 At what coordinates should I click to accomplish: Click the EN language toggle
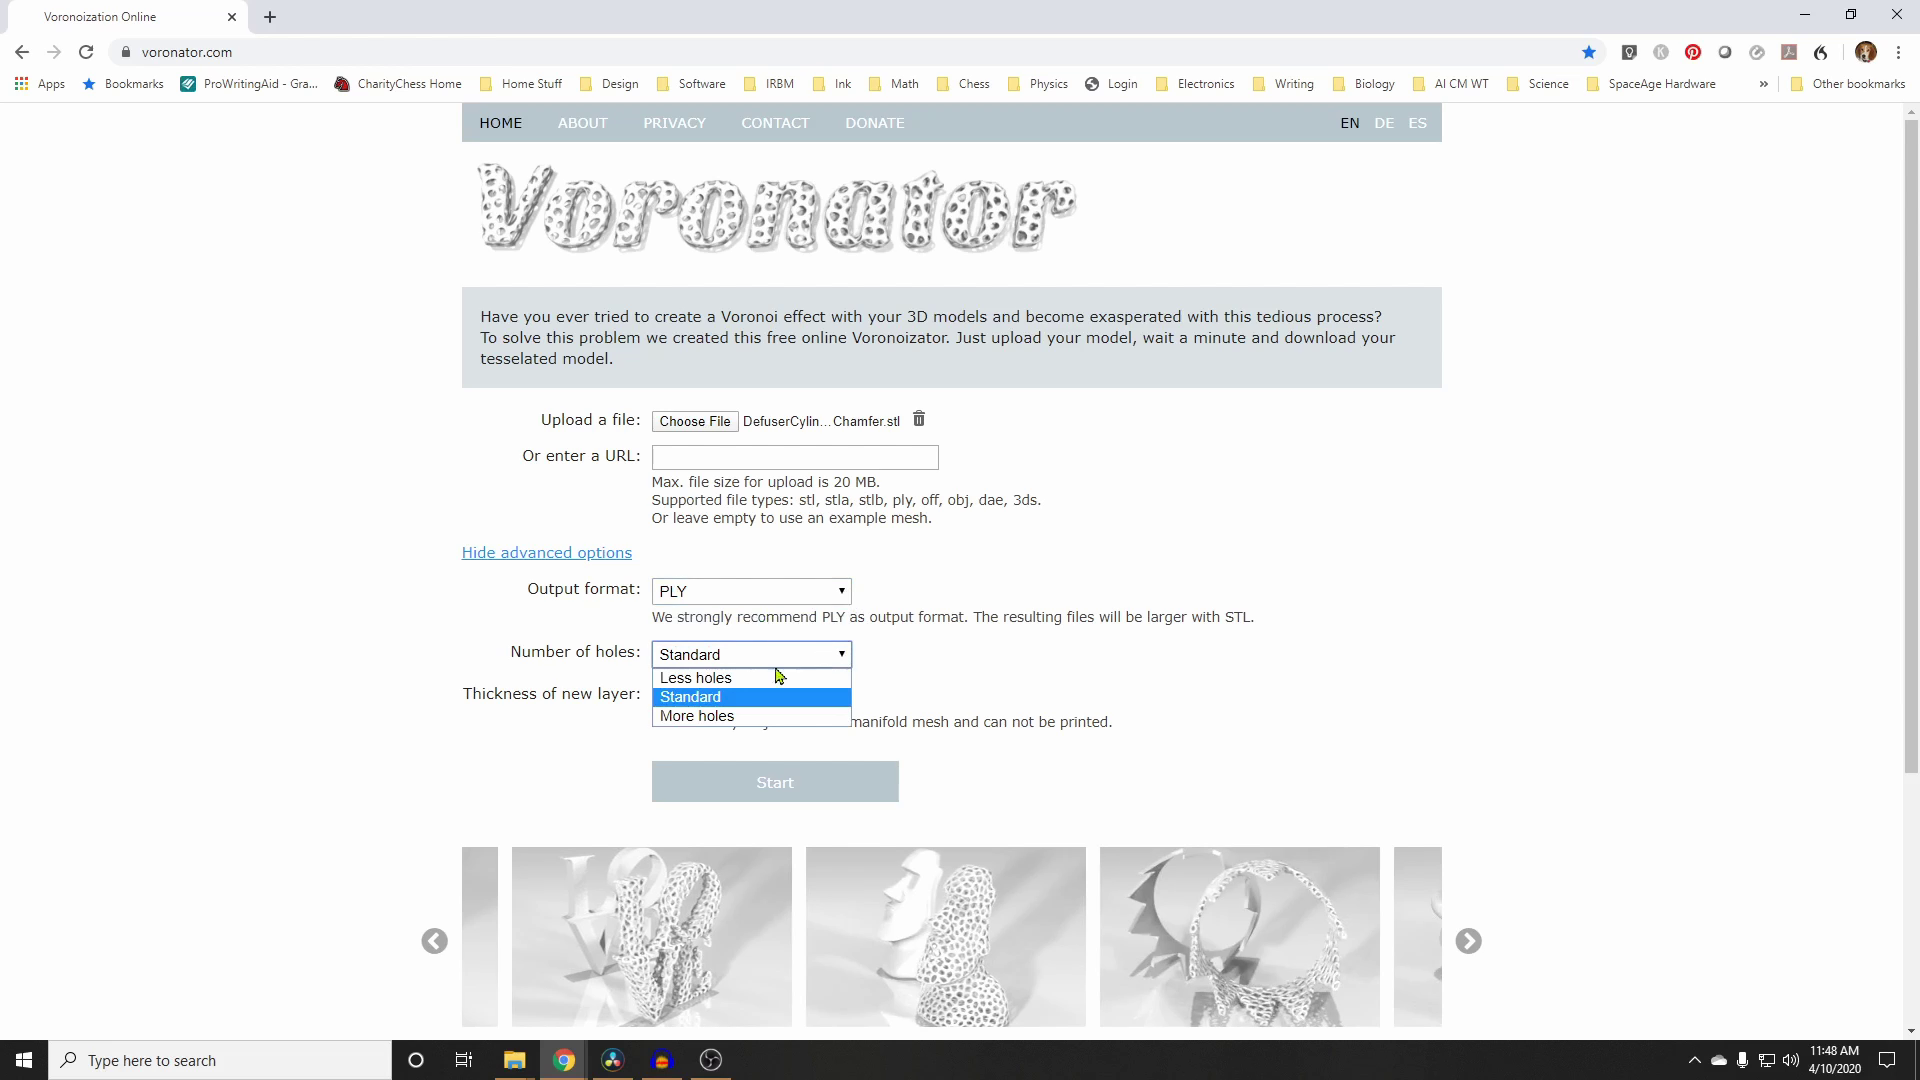1349,123
